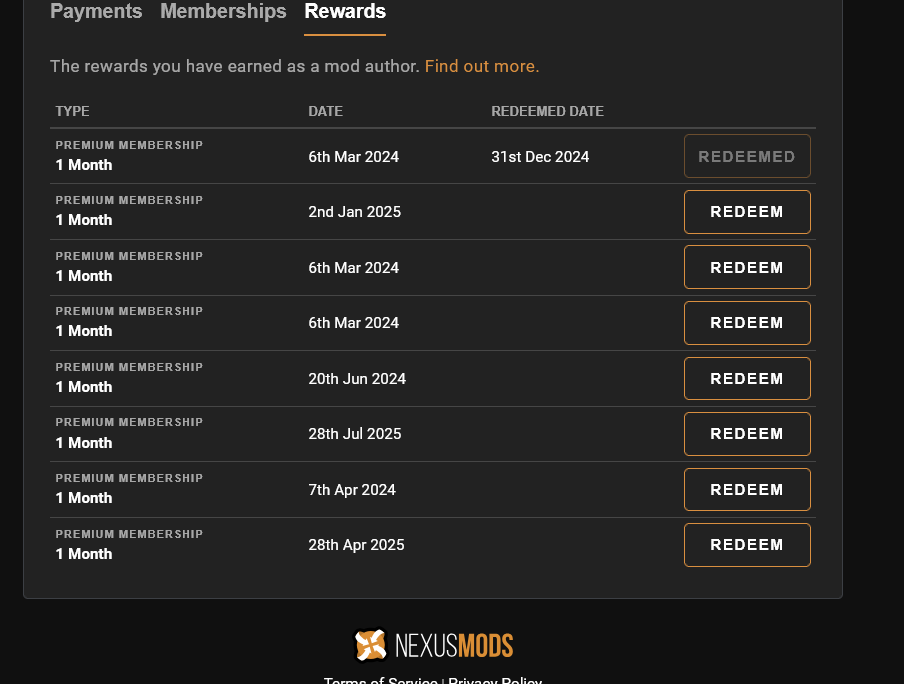The width and height of the screenshot is (904, 684).
Task: Open the Terms of Service link
Action: pyautogui.click(x=380, y=680)
